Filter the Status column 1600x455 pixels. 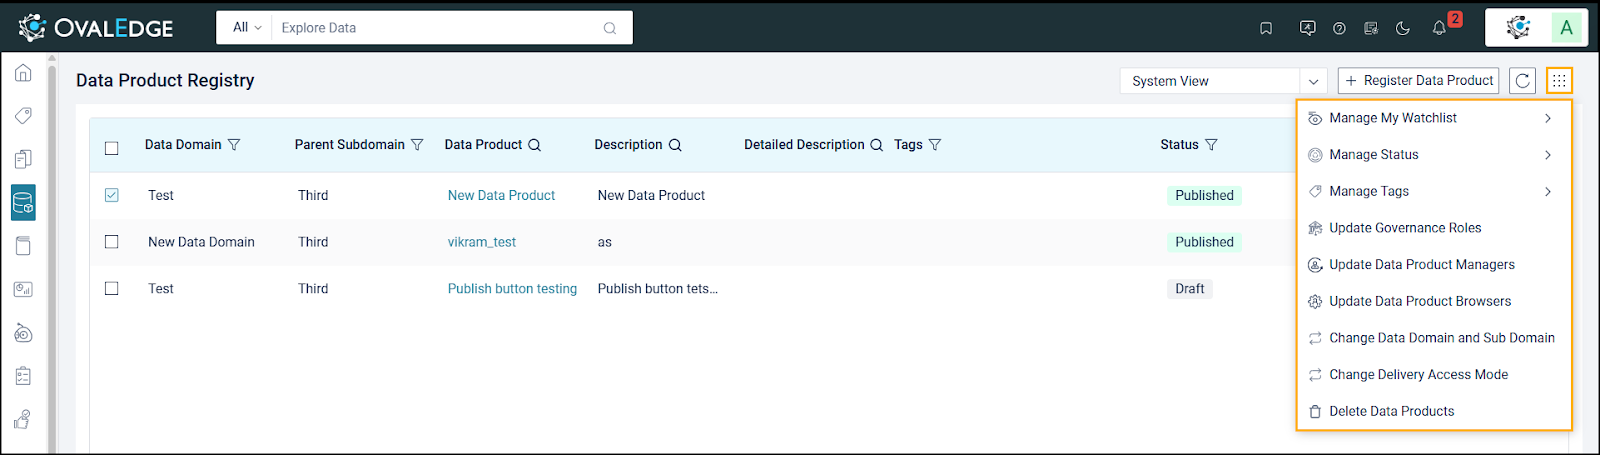click(x=1211, y=145)
